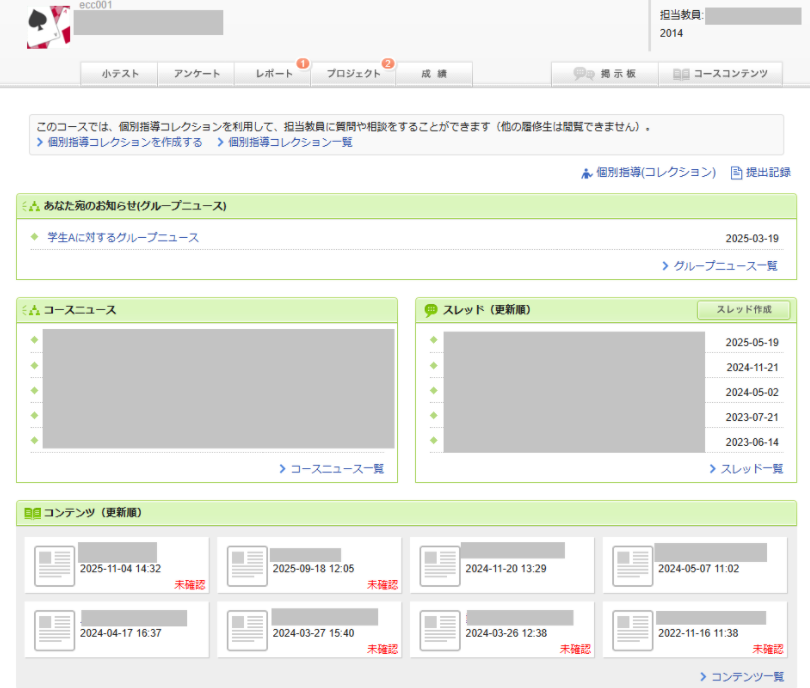Click the book icon on コースコンテンツ

pyautogui.click(x=681, y=74)
